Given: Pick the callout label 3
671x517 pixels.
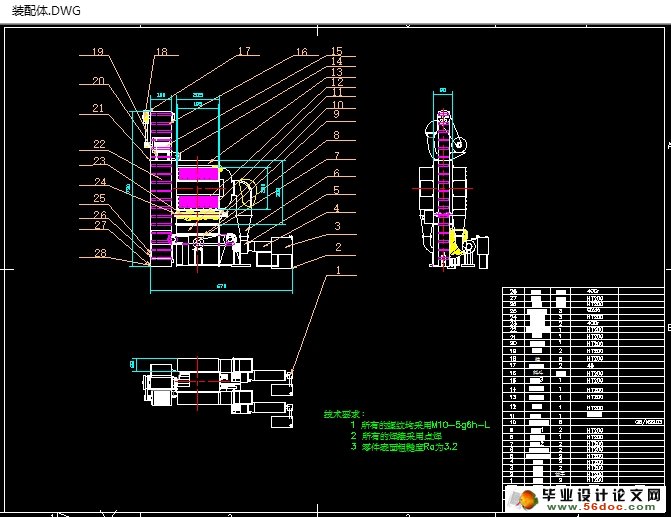Looking at the screenshot, I should click(x=337, y=226).
